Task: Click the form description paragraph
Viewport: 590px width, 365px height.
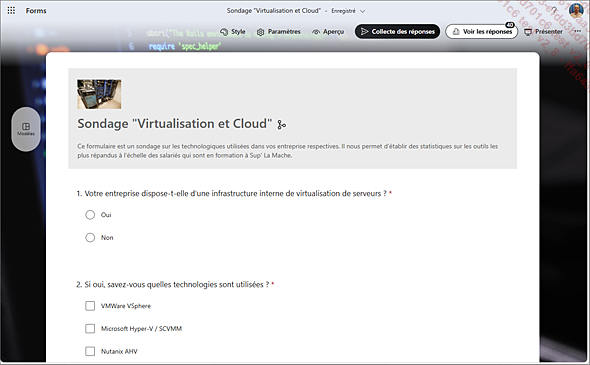Action: [x=287, y=151]
